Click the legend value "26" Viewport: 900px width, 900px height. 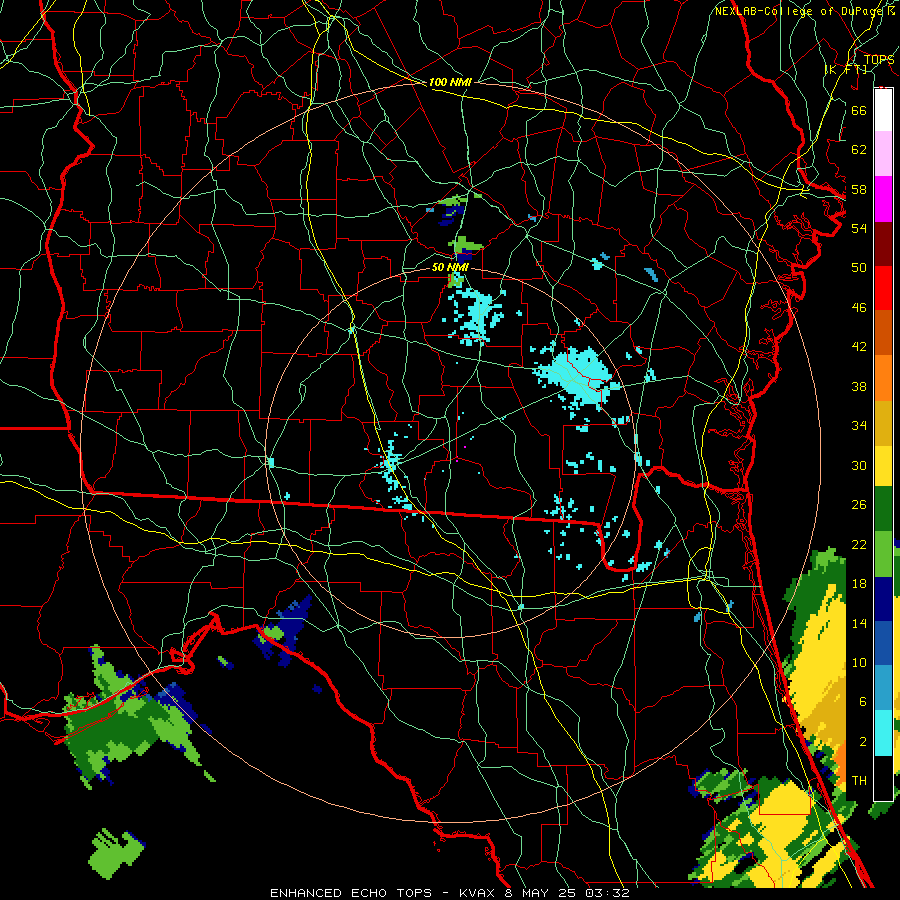coord(859,505)
